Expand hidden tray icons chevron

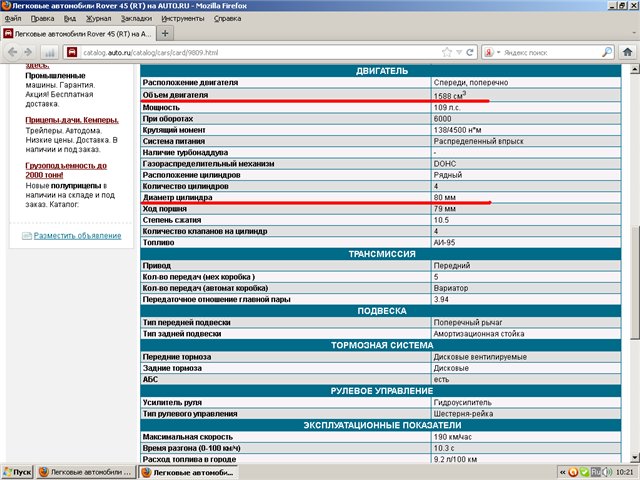click(562, 472)
